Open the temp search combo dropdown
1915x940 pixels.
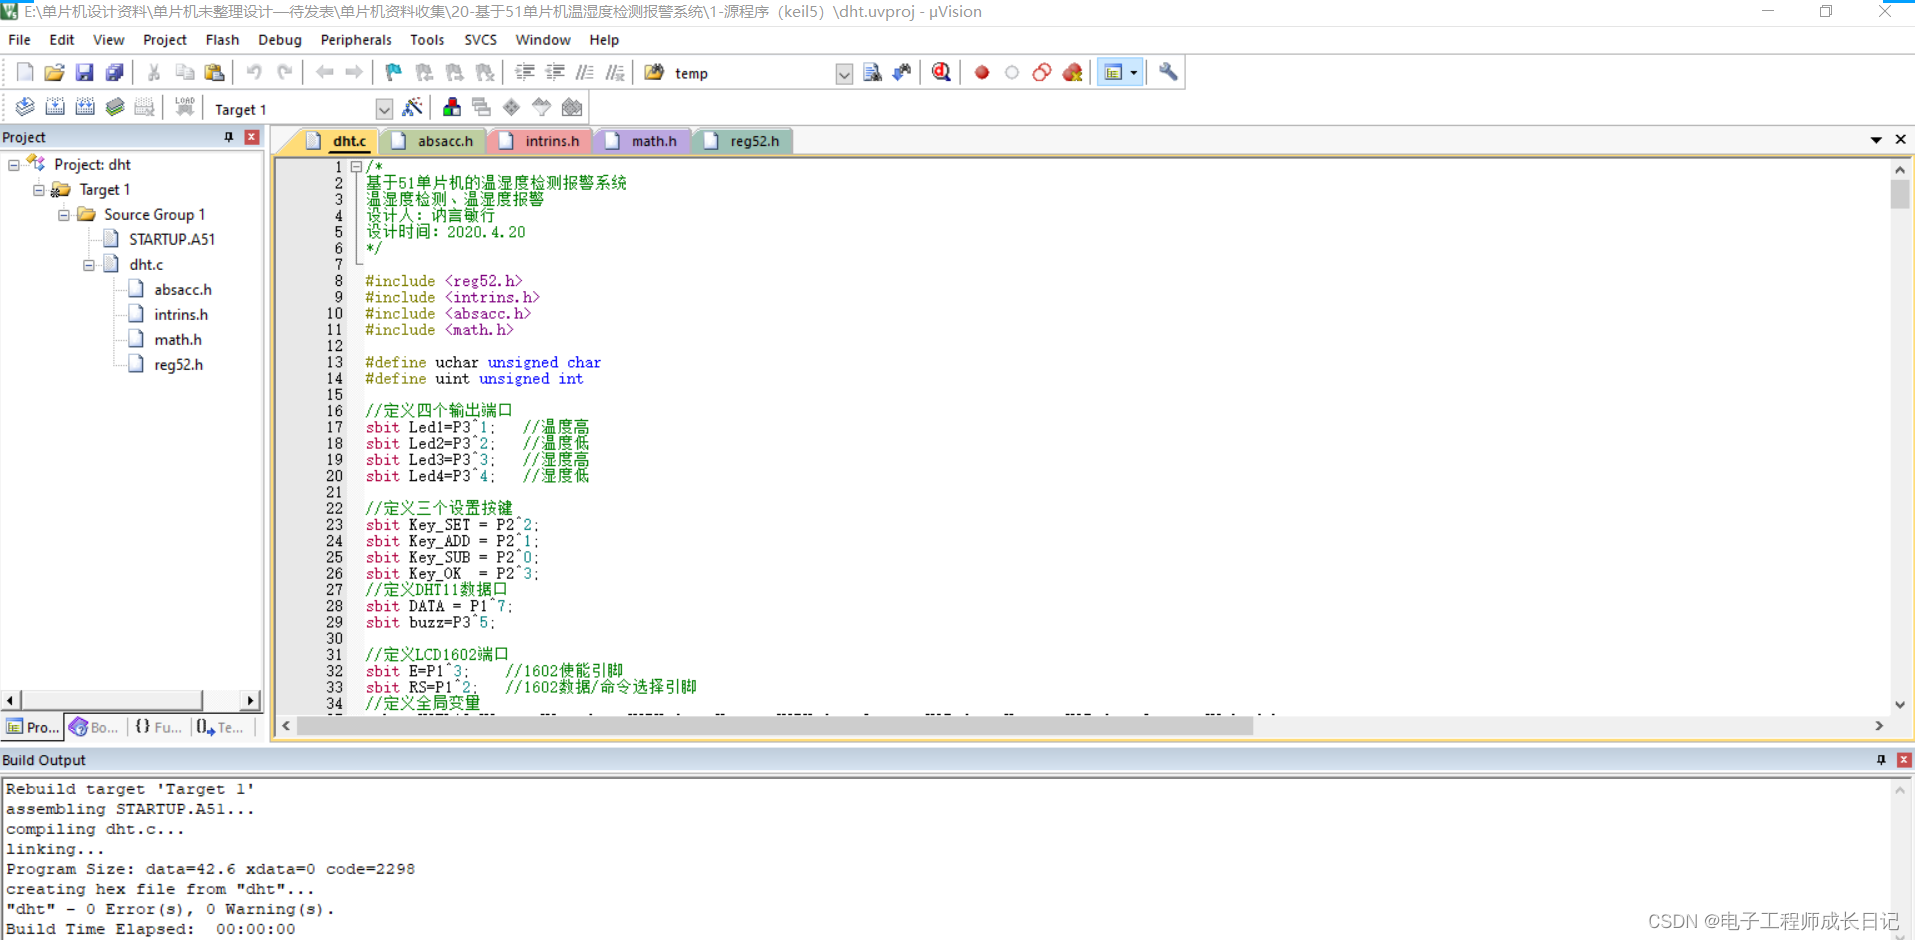click(844, 74)
